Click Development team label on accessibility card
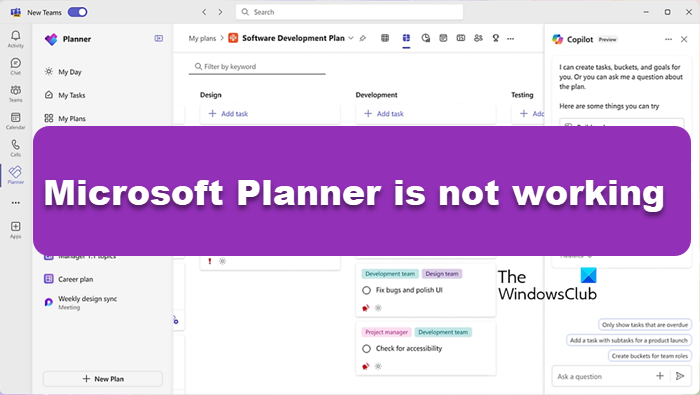Viewport: 700px width, 395px height. 443,333
